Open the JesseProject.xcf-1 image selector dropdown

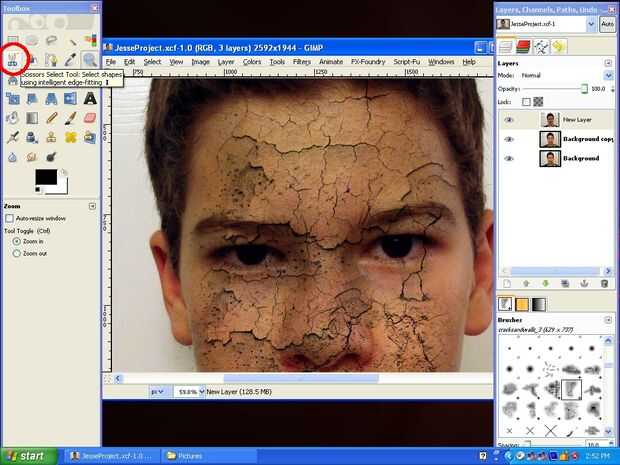591,24
